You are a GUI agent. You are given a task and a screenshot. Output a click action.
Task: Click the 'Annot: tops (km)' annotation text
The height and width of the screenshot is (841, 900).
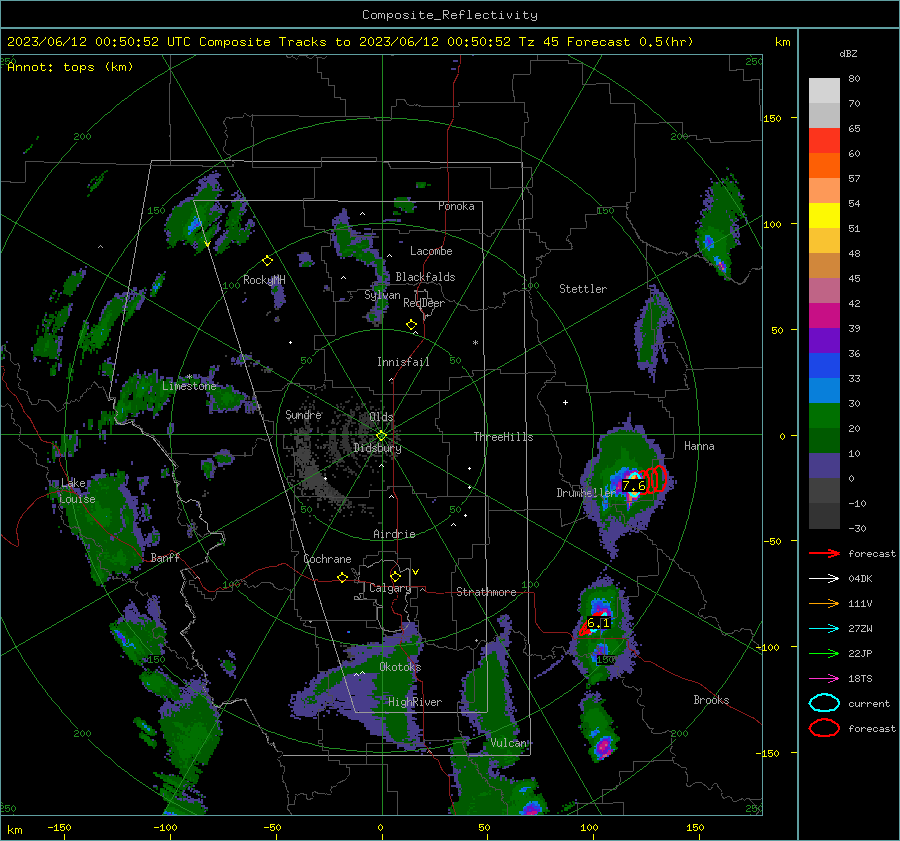70,67
